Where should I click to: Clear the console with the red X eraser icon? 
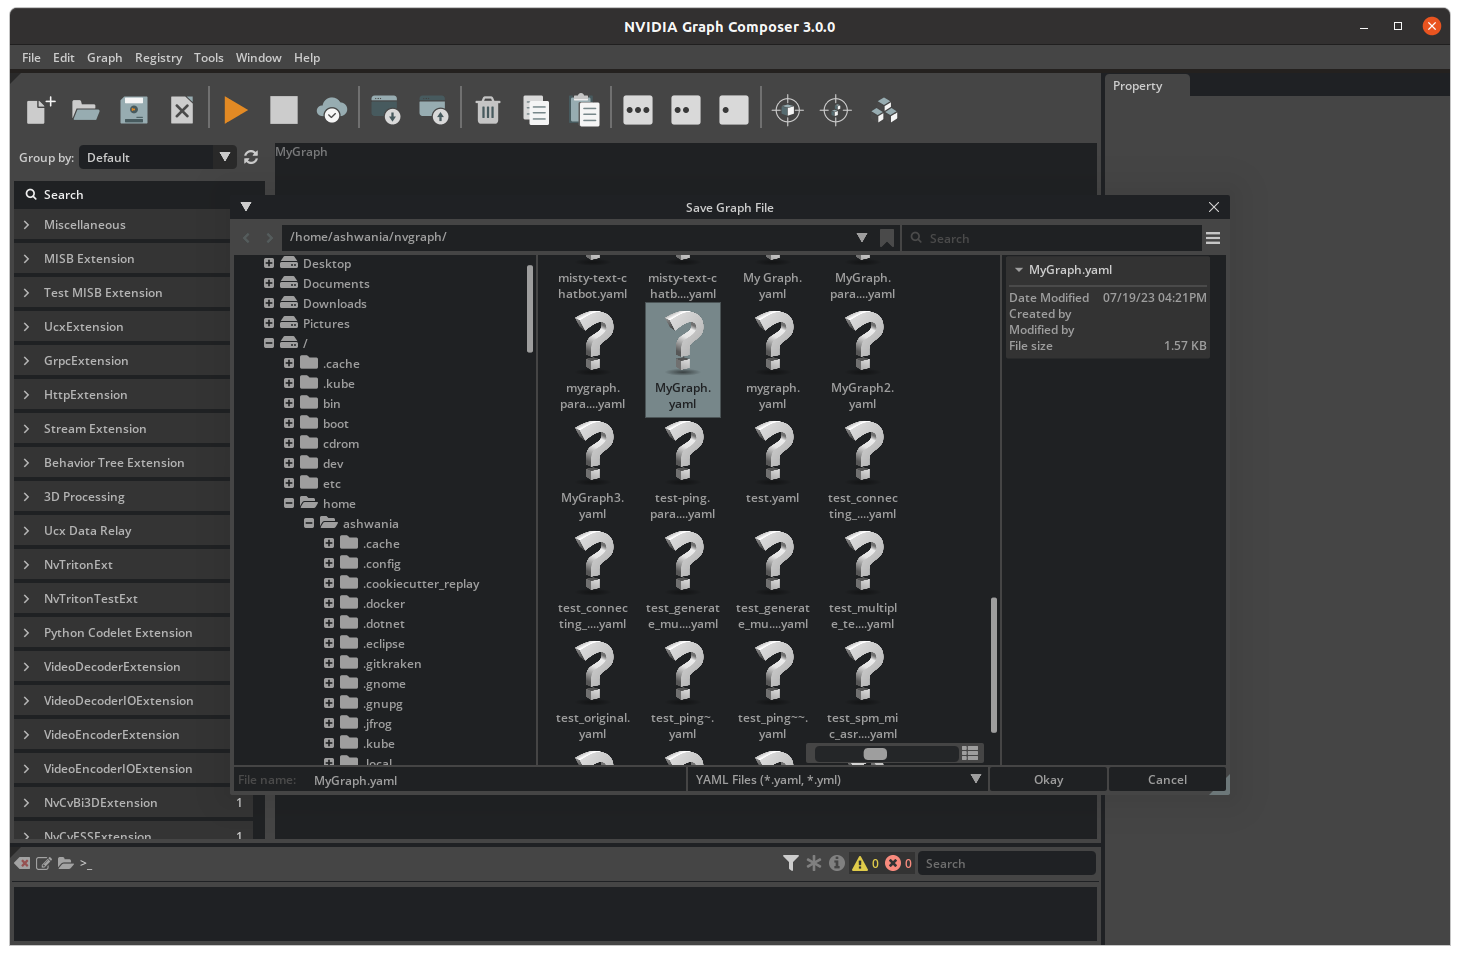(x=23, y=863)
